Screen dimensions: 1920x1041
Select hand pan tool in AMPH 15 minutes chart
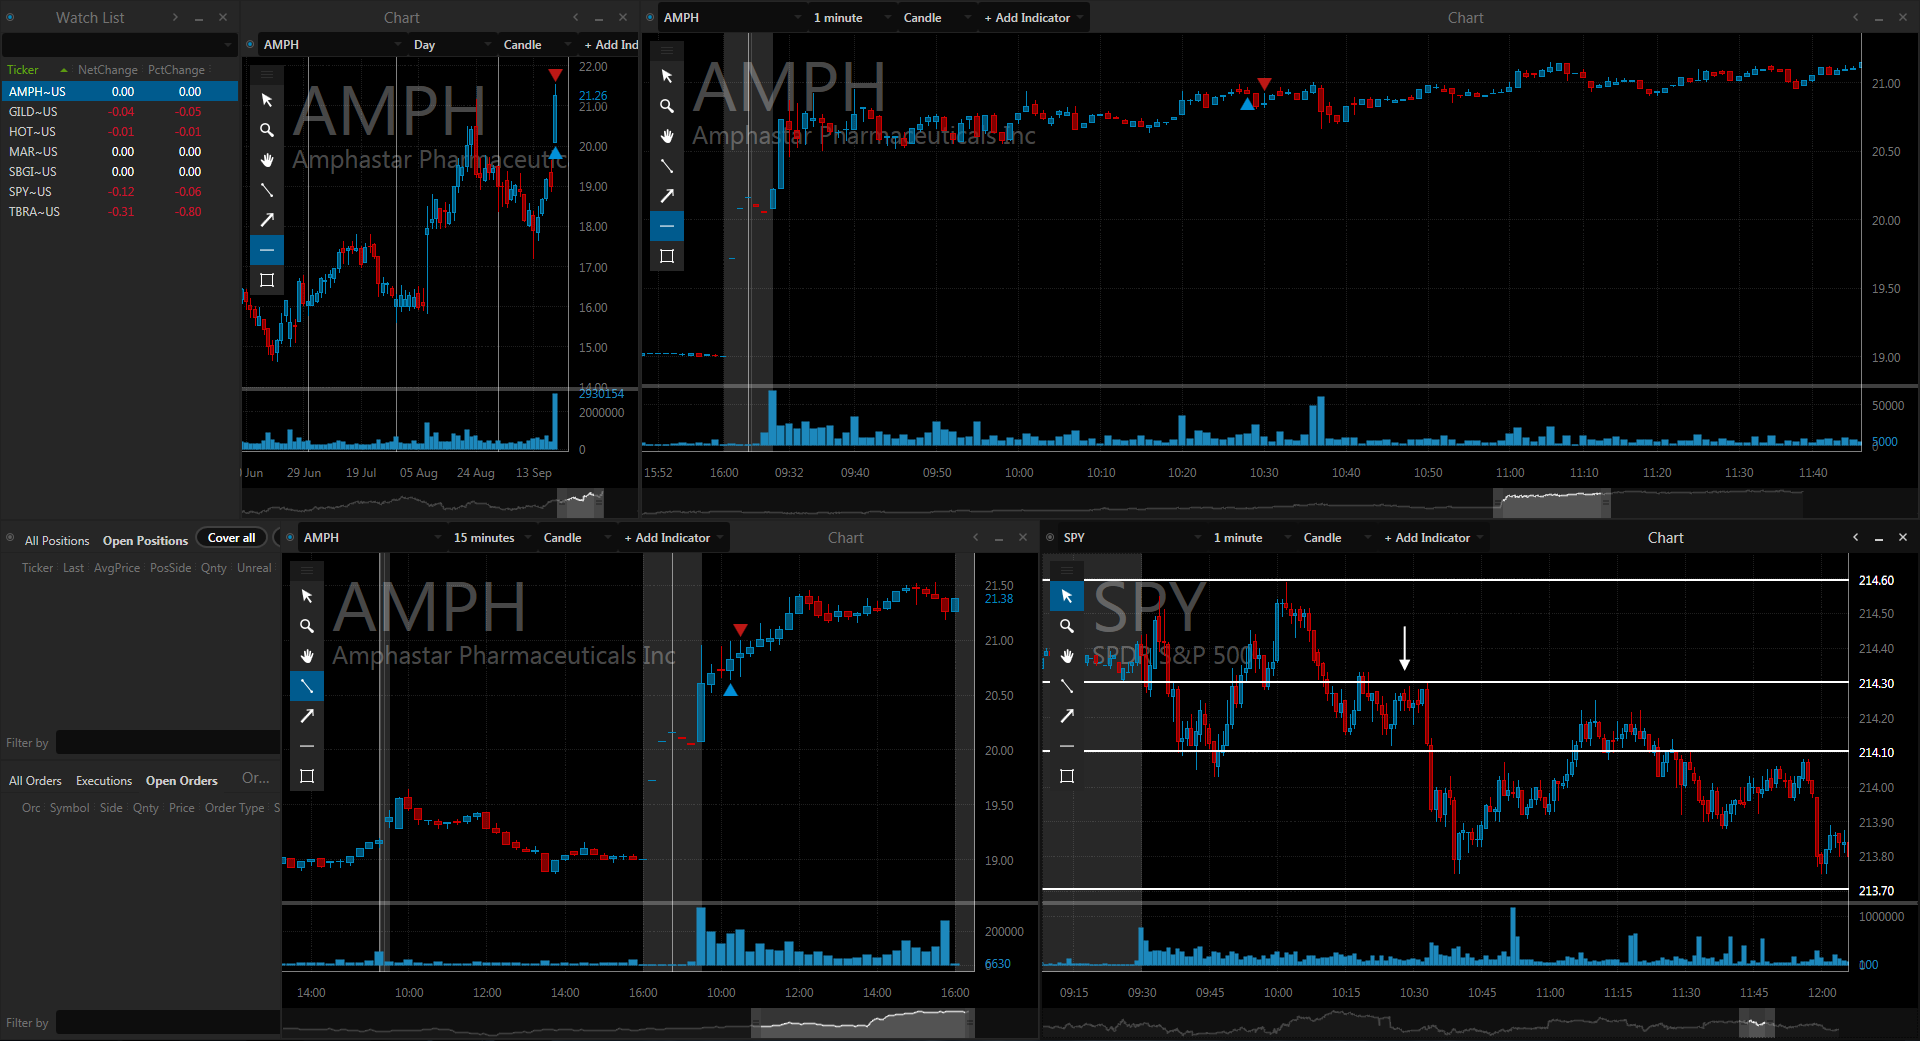point(307,656)
